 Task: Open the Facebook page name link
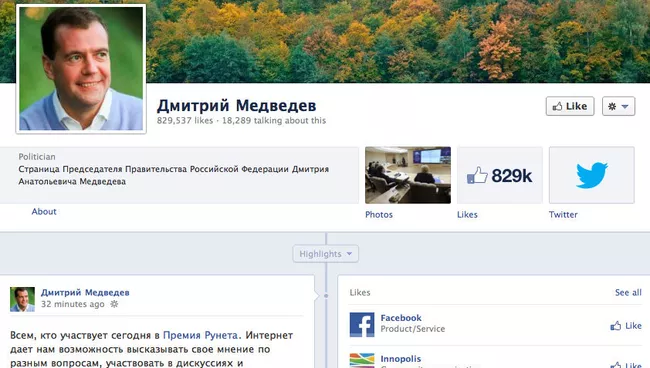[x=401, y=318]
